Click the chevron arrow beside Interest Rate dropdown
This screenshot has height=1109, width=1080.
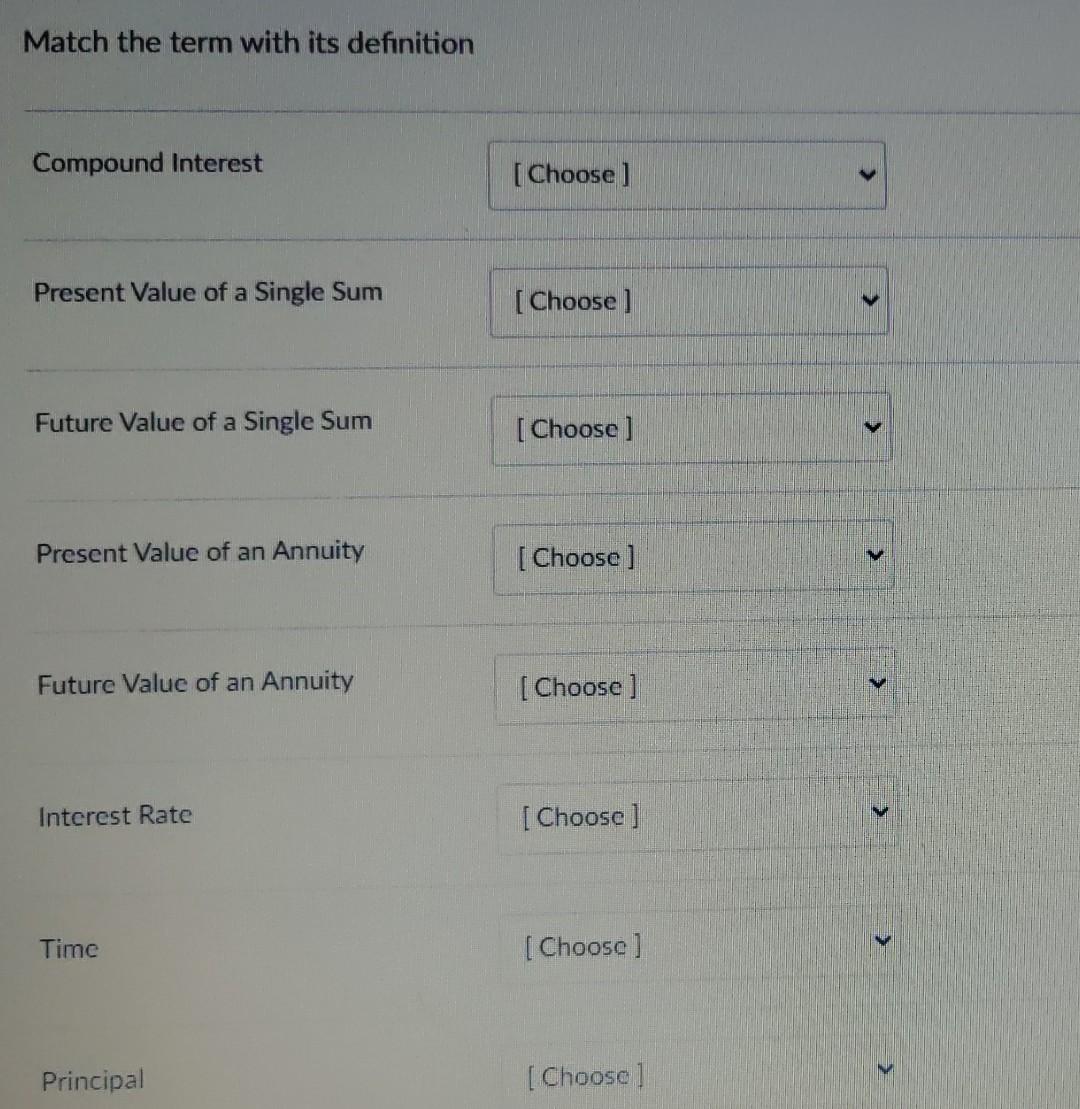coord(879,811)
